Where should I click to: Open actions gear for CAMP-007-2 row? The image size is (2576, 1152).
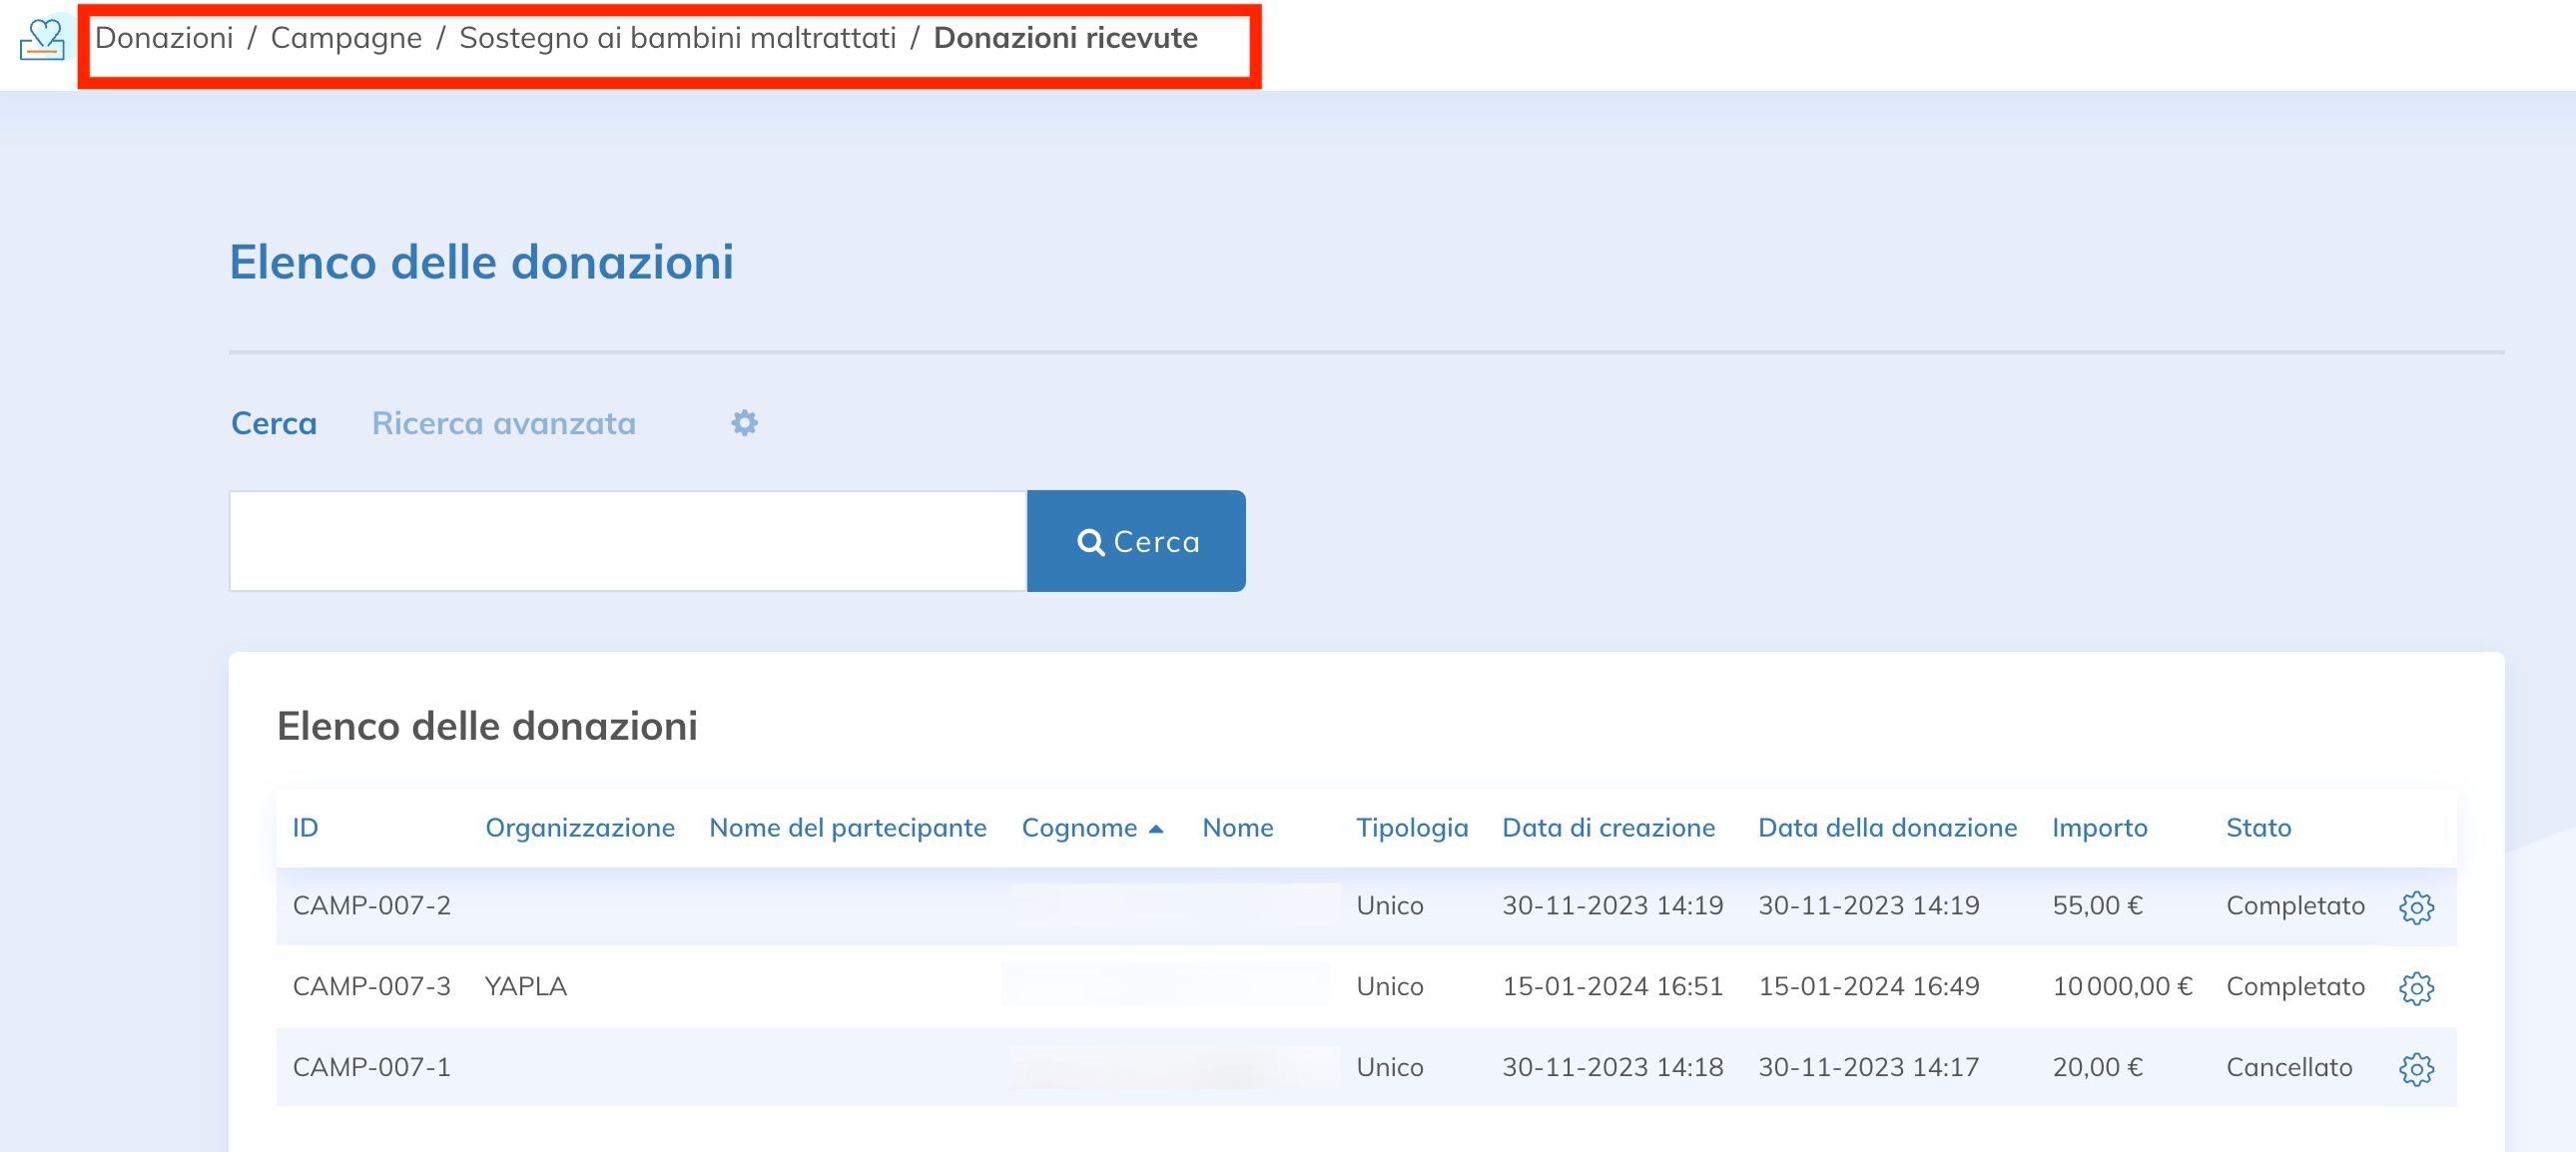(x=2416, y=907)
